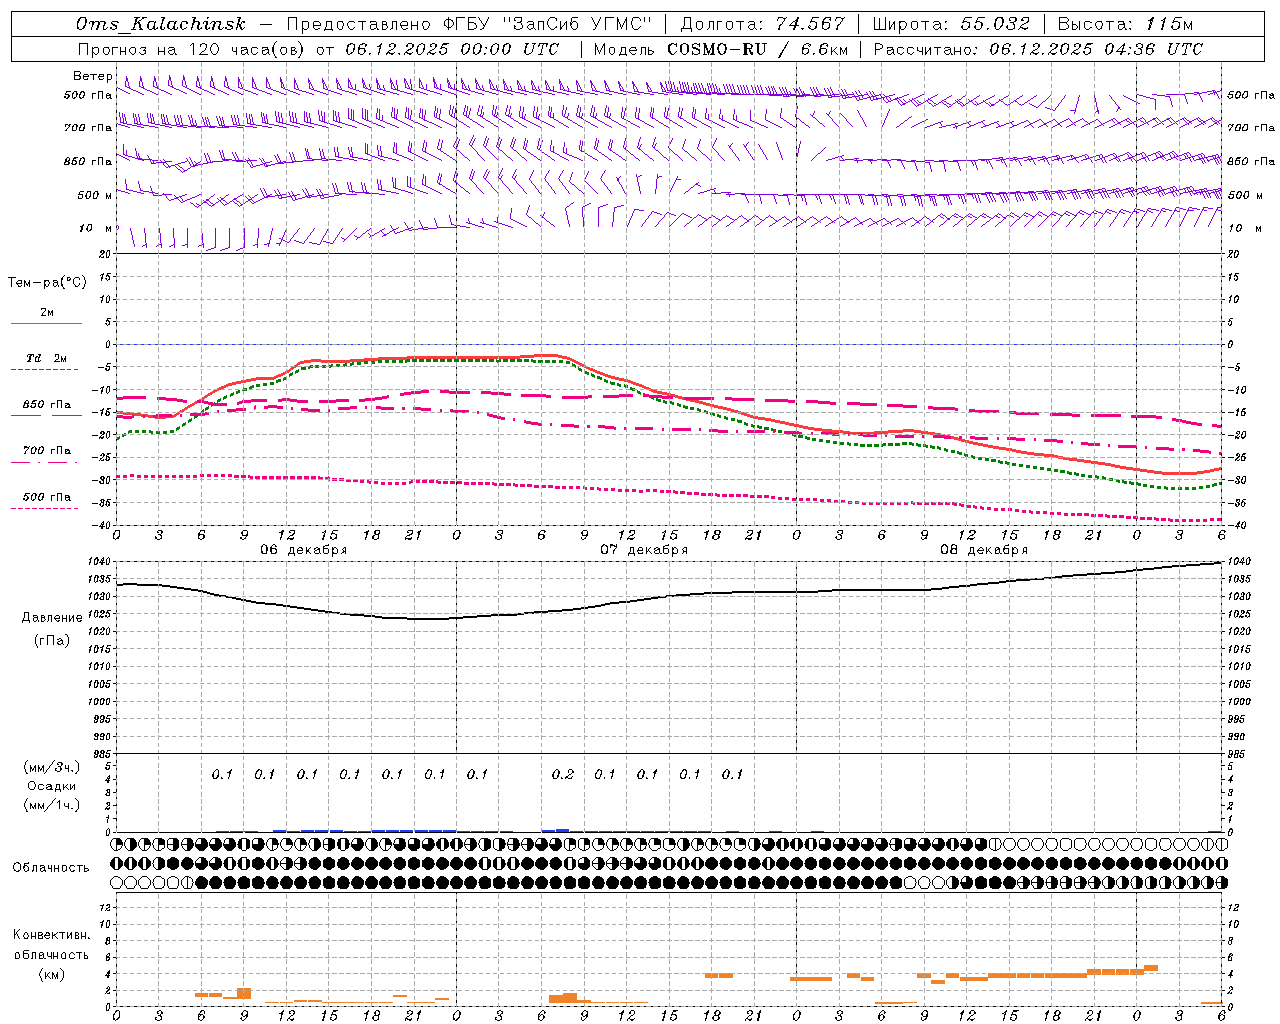Click the Долгота: 74.567 longitude value
The image size is (1280, 1024).
tap(762, 24)
